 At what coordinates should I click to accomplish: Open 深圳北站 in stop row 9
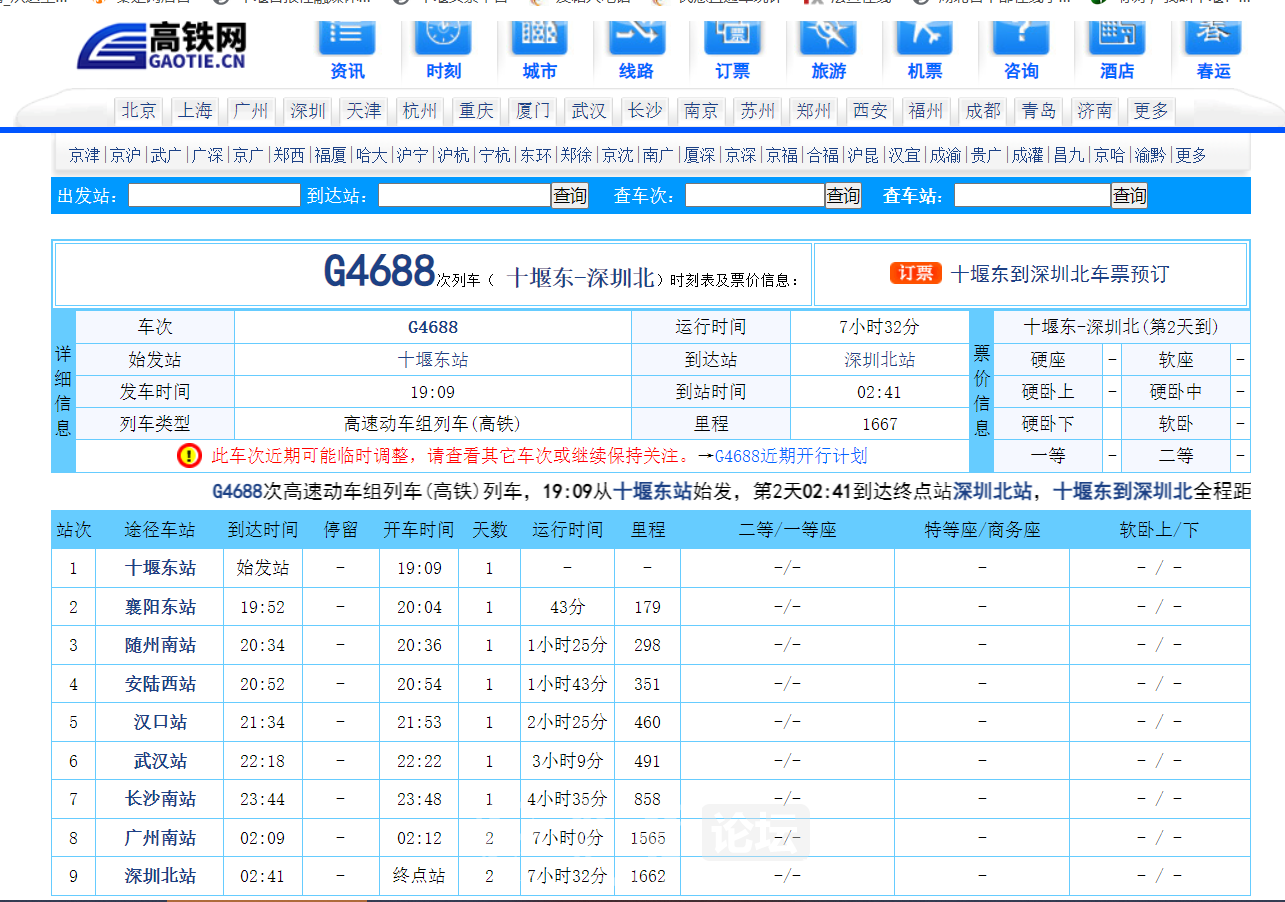click(x=160, y=876)
